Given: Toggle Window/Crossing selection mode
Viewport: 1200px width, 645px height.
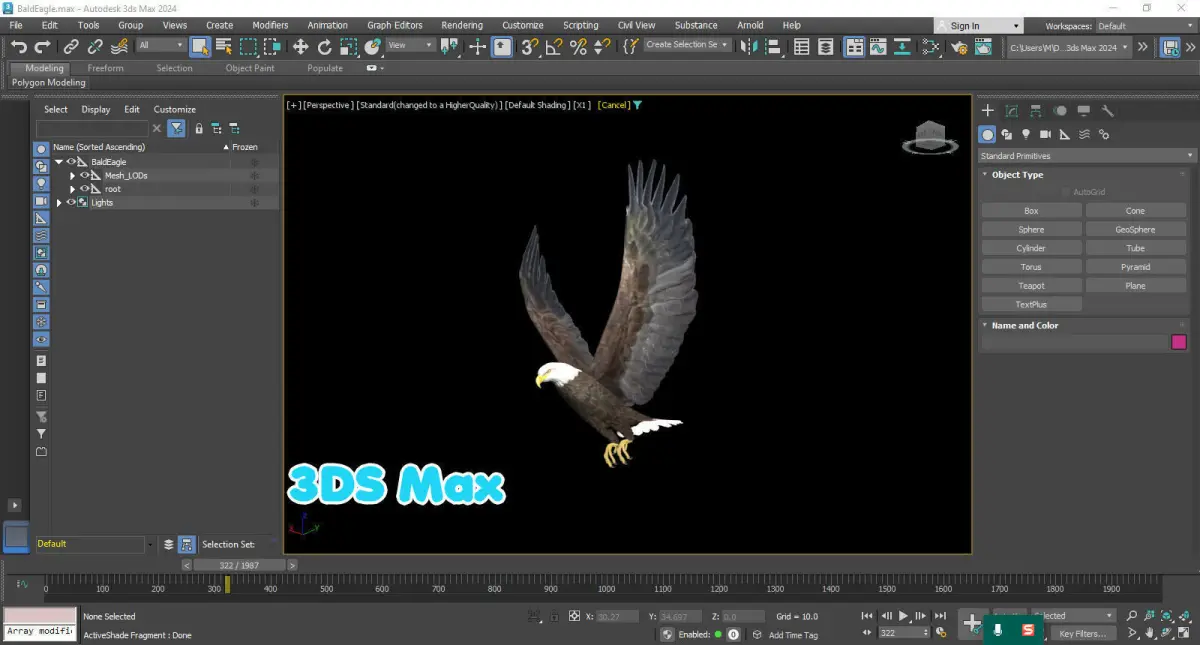Looking at the screenshot, I should 272,46.
